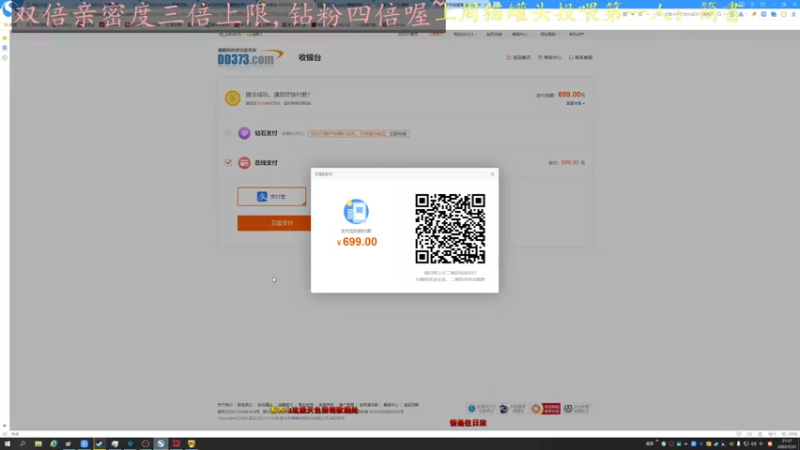
Task: Click the red online payment card icon
Action: pos(244,163)
